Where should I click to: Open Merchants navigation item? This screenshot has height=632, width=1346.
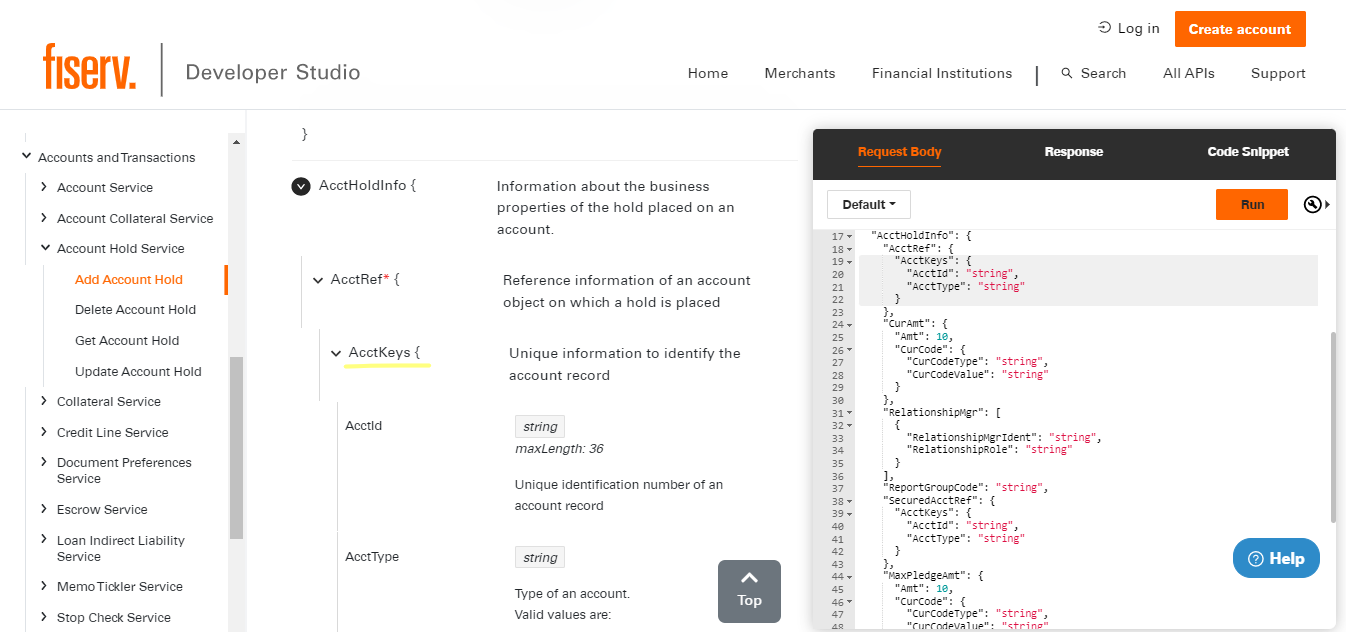(x=800, y=73)
